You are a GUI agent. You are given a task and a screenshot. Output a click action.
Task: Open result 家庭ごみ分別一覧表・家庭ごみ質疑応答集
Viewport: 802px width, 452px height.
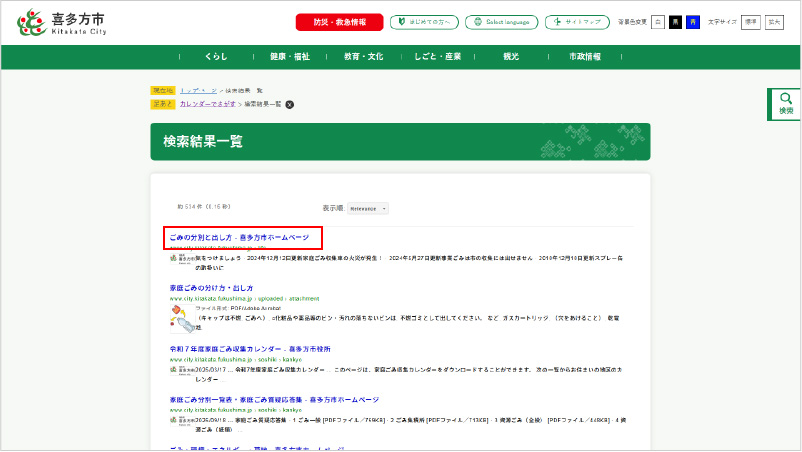(x=274, y=400)
